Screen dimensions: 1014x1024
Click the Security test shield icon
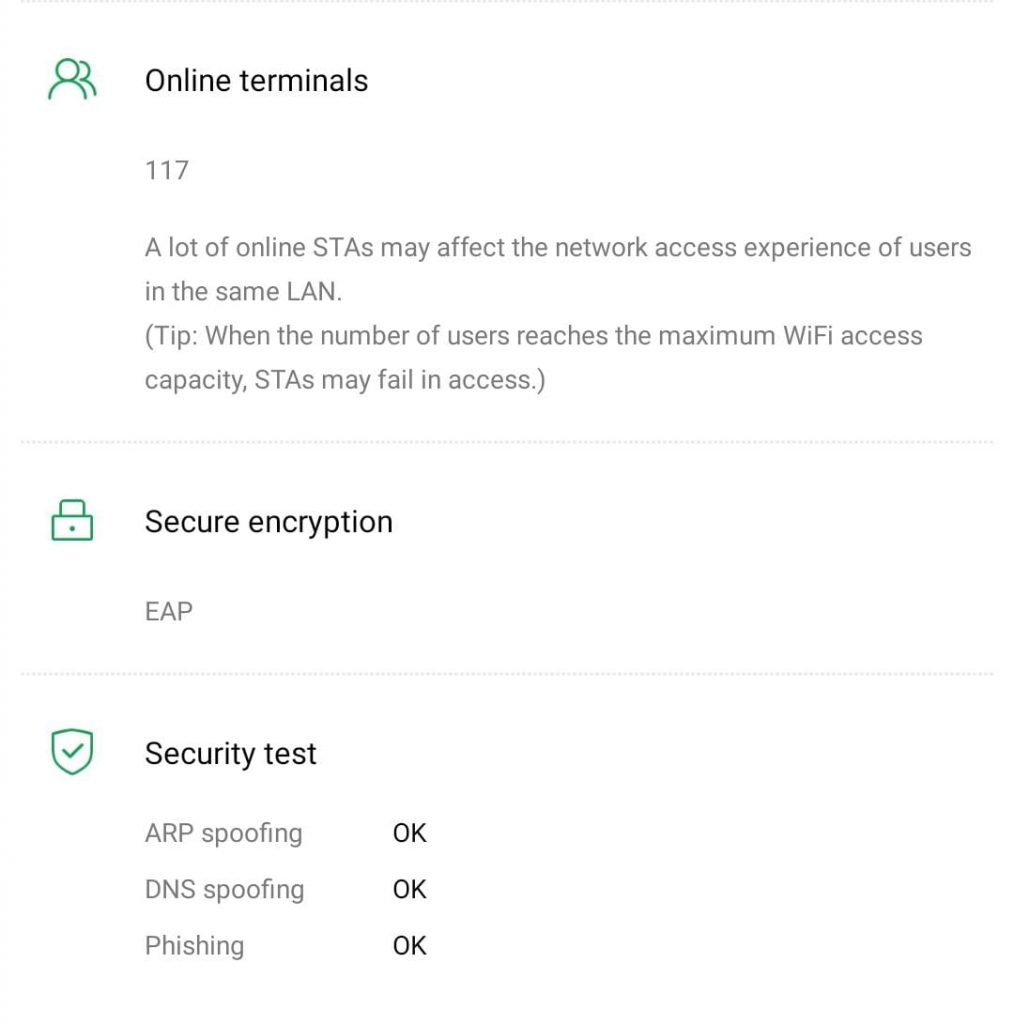[72, 752]
